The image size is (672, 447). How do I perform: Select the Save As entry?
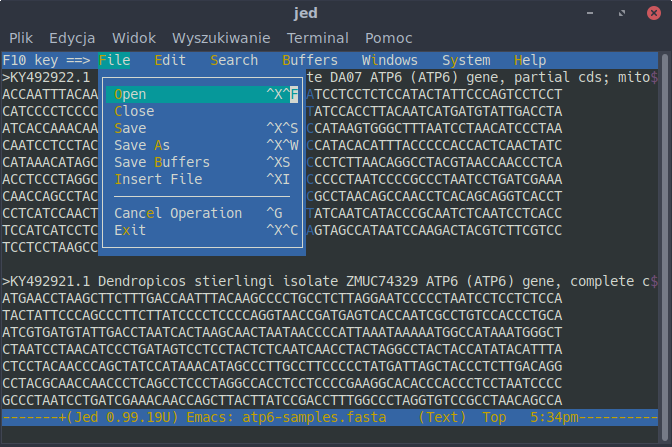pyautogui.click(x=142, y=145)
